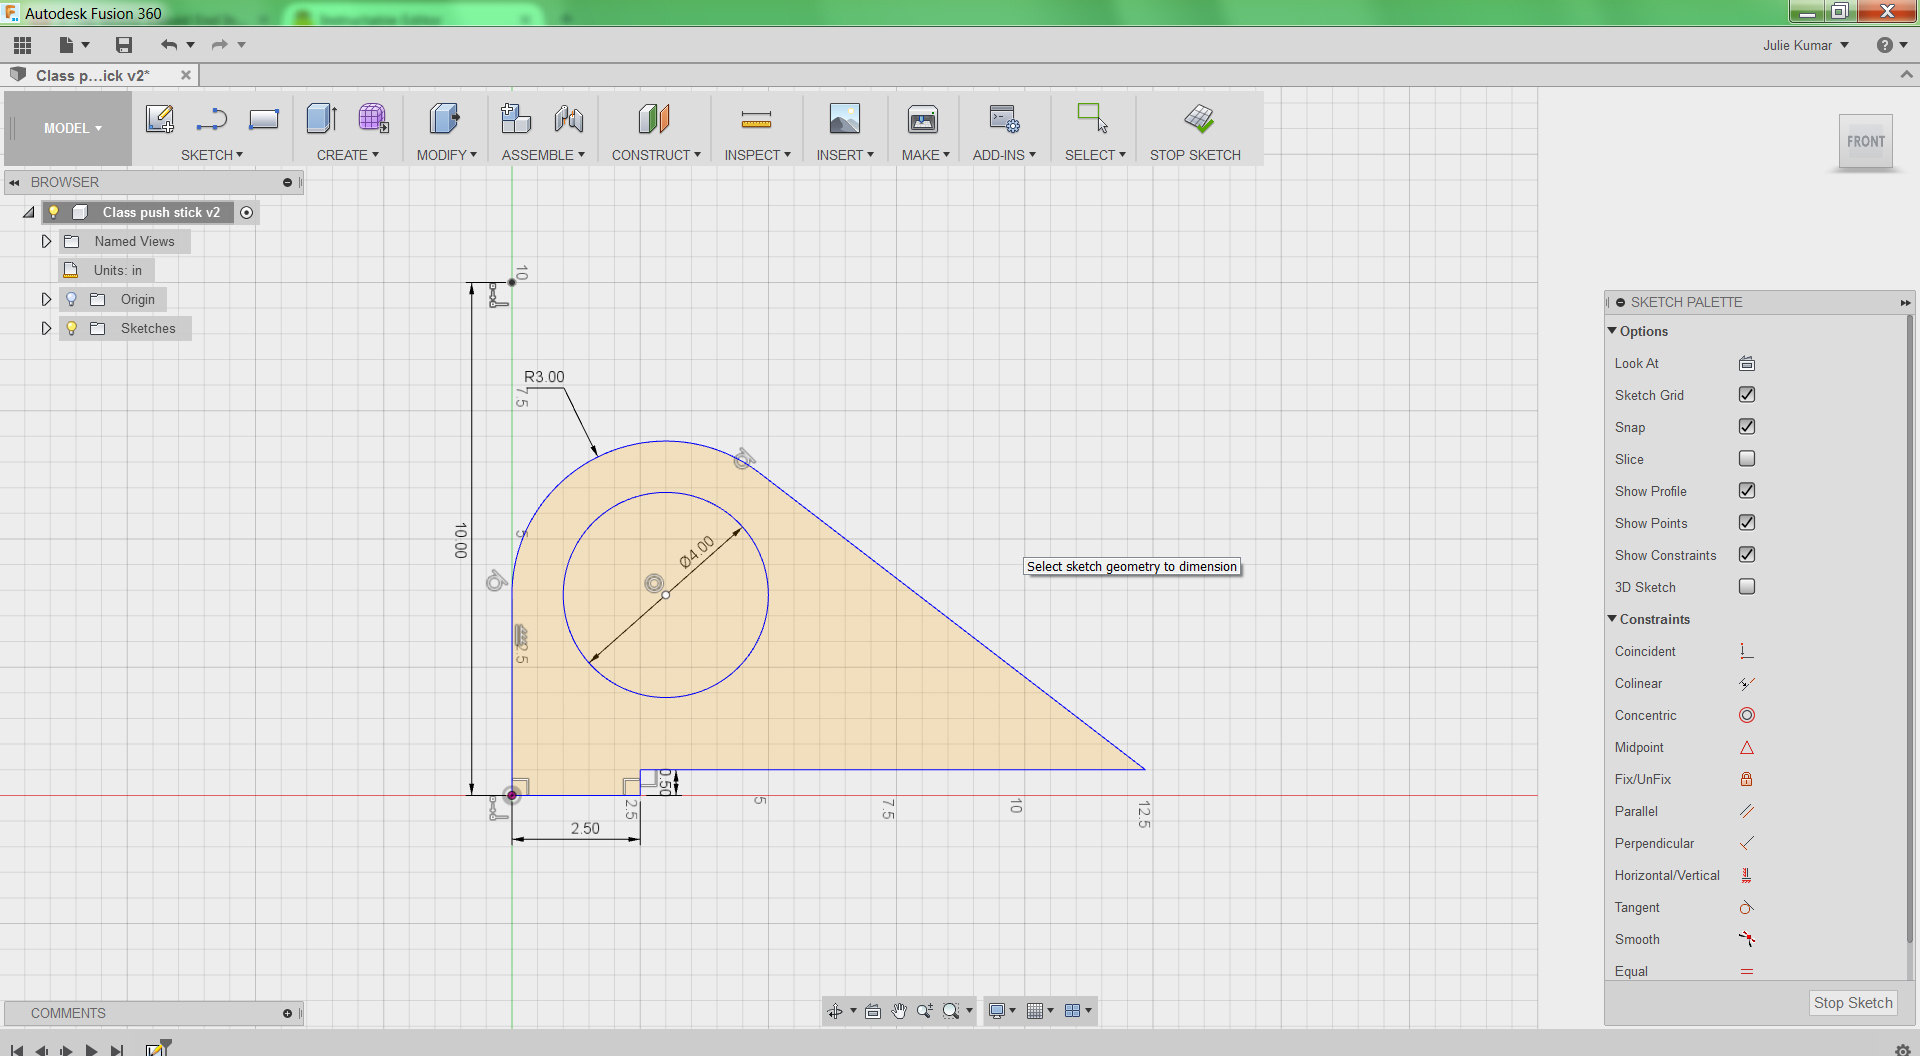Open the ASSEMBLE menu
The height and width of the screenshot is (1056, 1920).
543,155
